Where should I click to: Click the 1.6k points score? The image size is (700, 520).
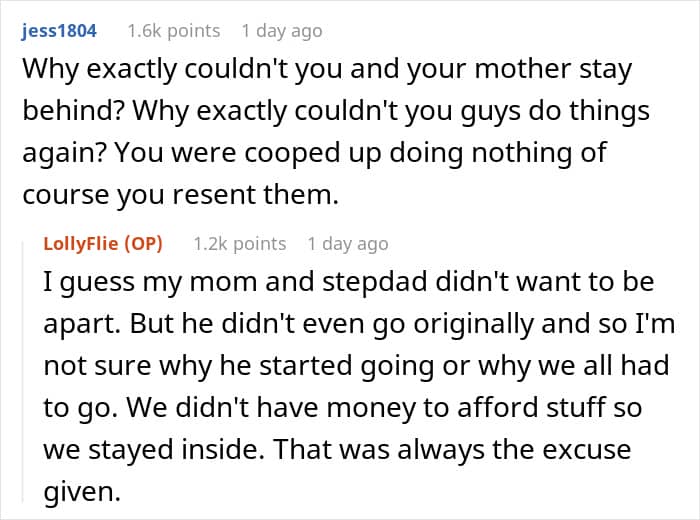173,31
